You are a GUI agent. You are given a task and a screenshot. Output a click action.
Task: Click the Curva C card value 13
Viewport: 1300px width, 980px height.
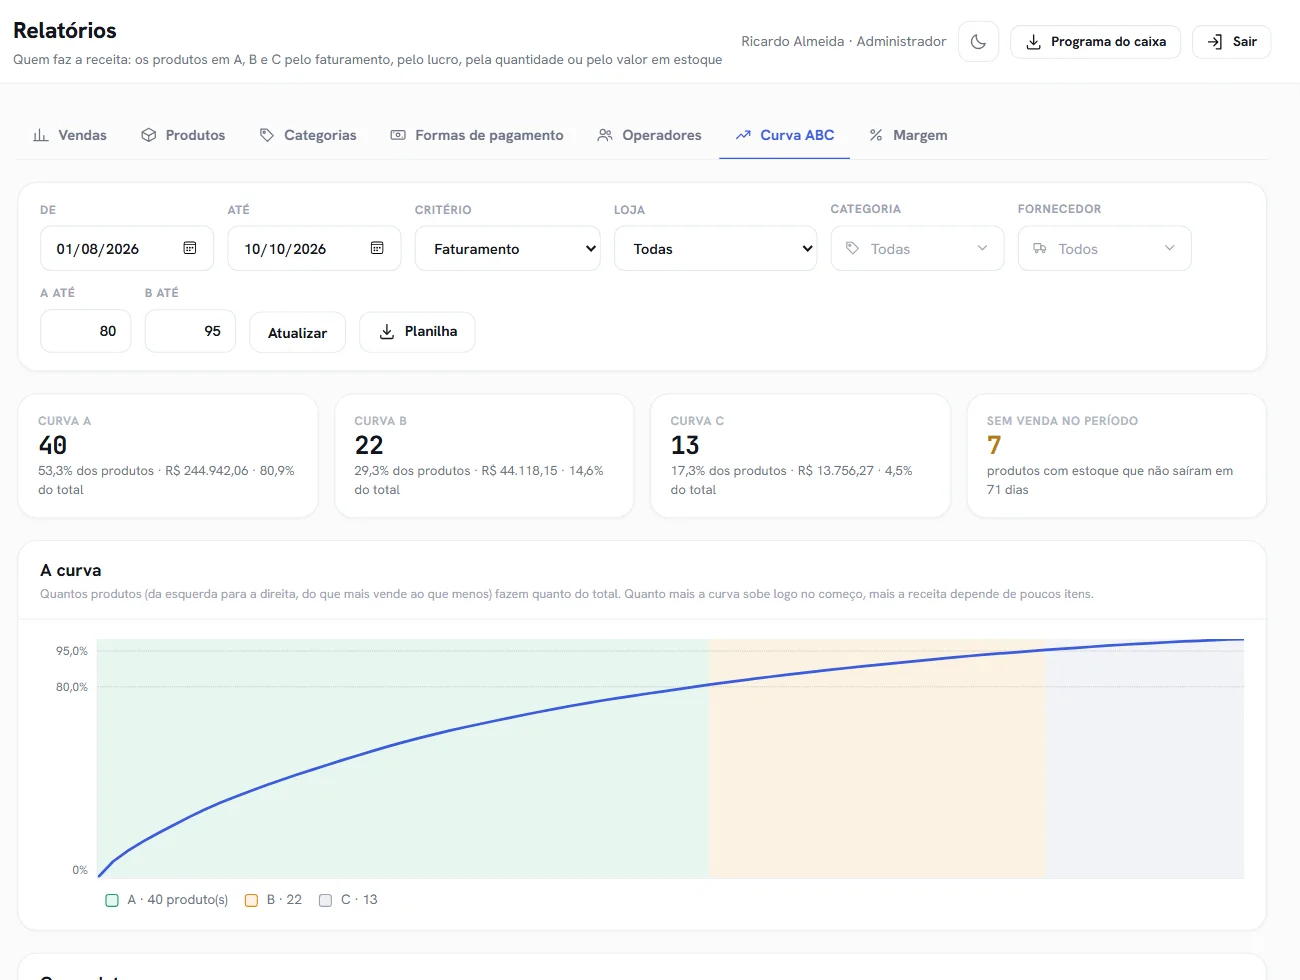tap(685, 445)
